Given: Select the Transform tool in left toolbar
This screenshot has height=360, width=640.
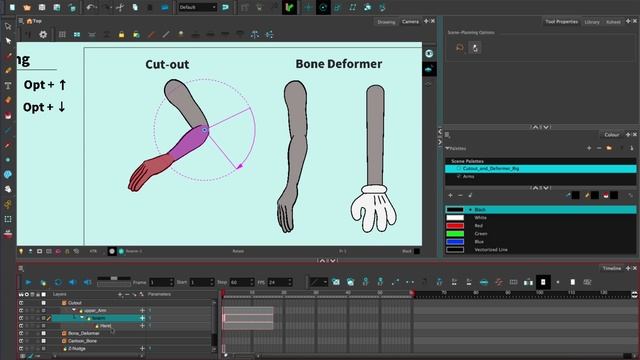Looking at the screenshot, I should point(8,26).
